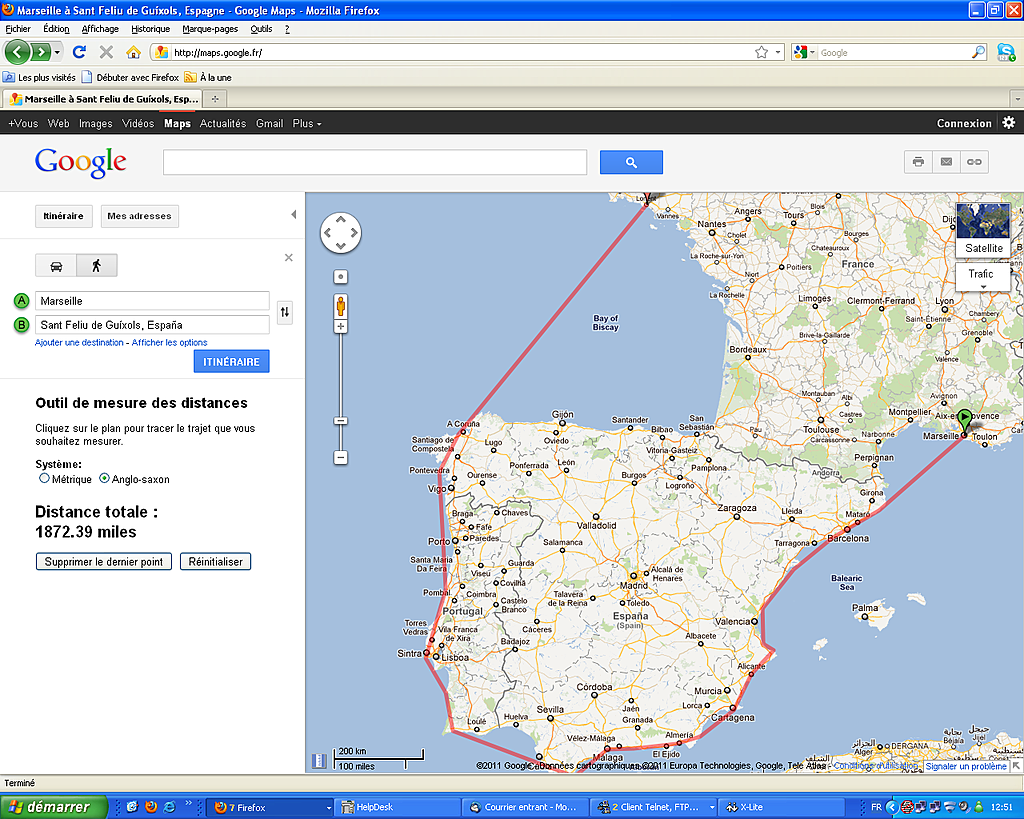Run the Firefox search with the magnifier icon

[x=978, y=52]
